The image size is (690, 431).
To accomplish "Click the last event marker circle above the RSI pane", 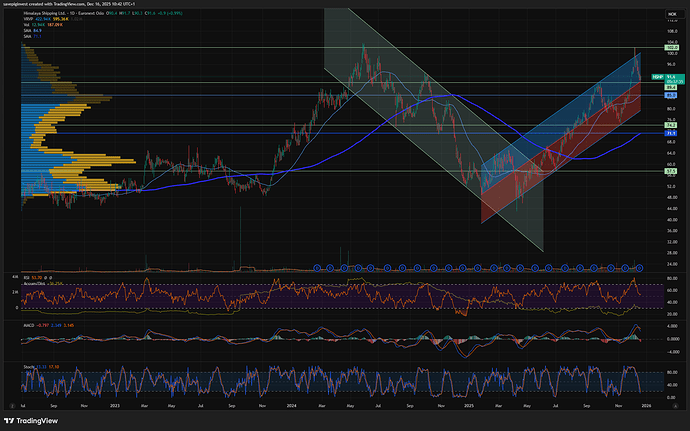I will pyautogui.click(x=640, y=266).
